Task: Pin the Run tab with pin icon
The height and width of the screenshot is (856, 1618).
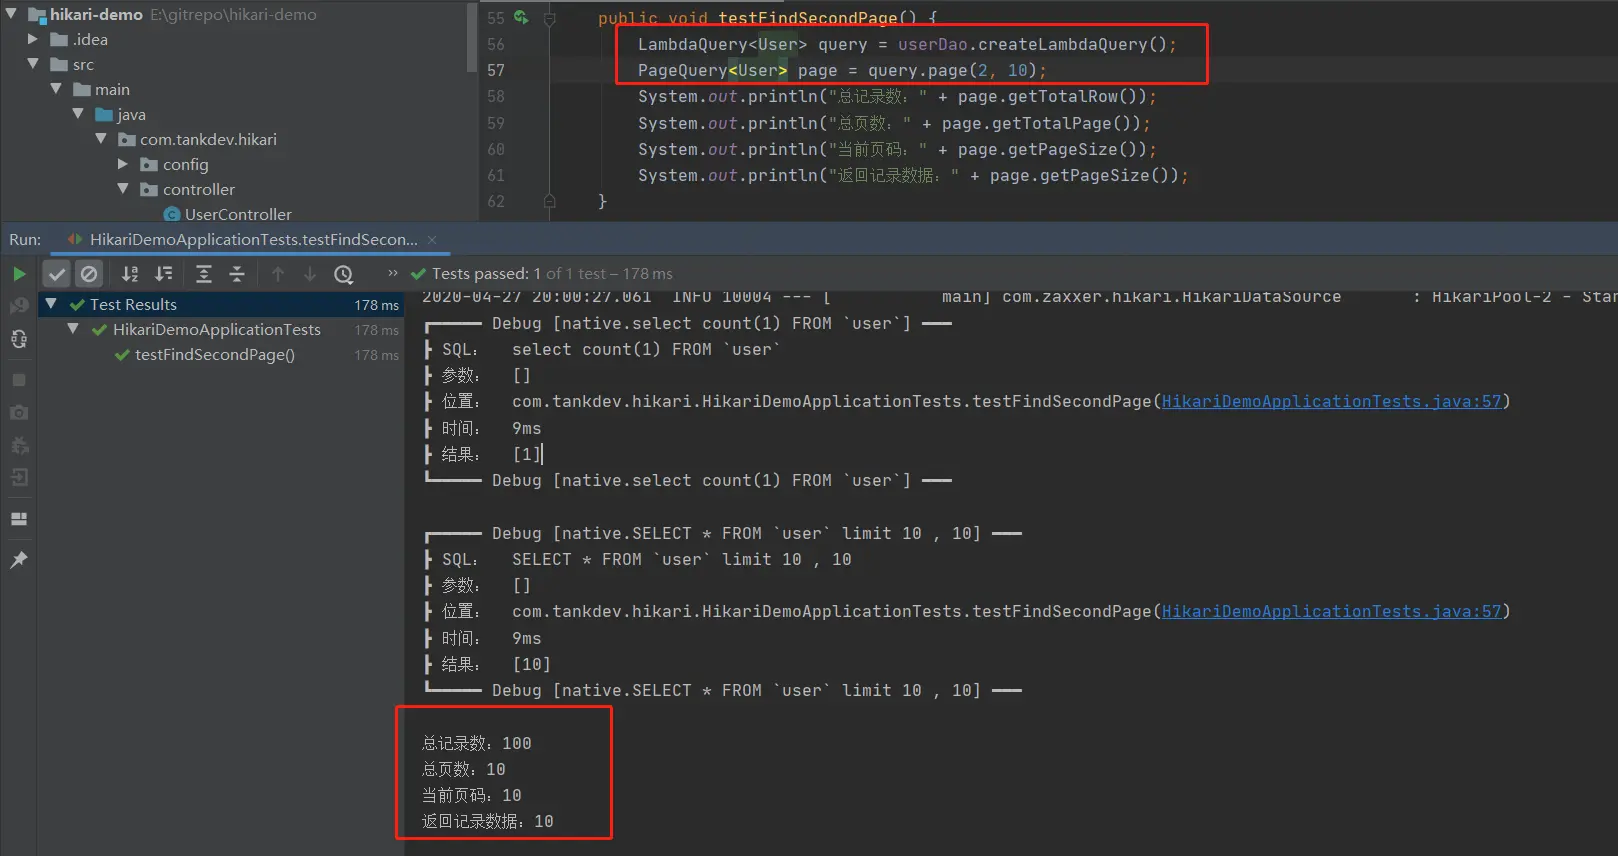Action: pos(19,560)
